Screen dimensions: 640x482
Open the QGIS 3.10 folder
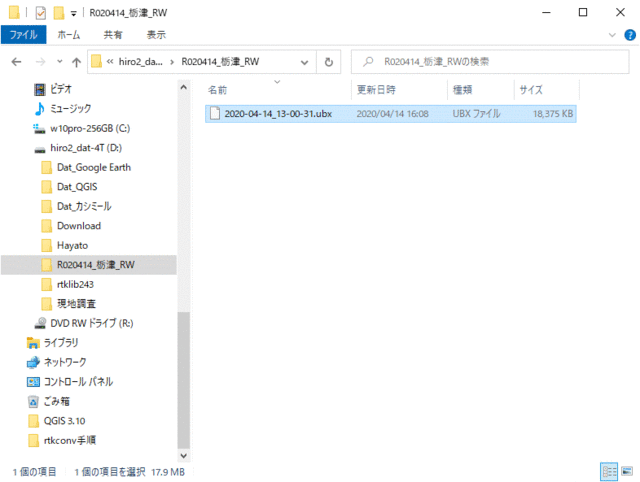coord(64,421)
